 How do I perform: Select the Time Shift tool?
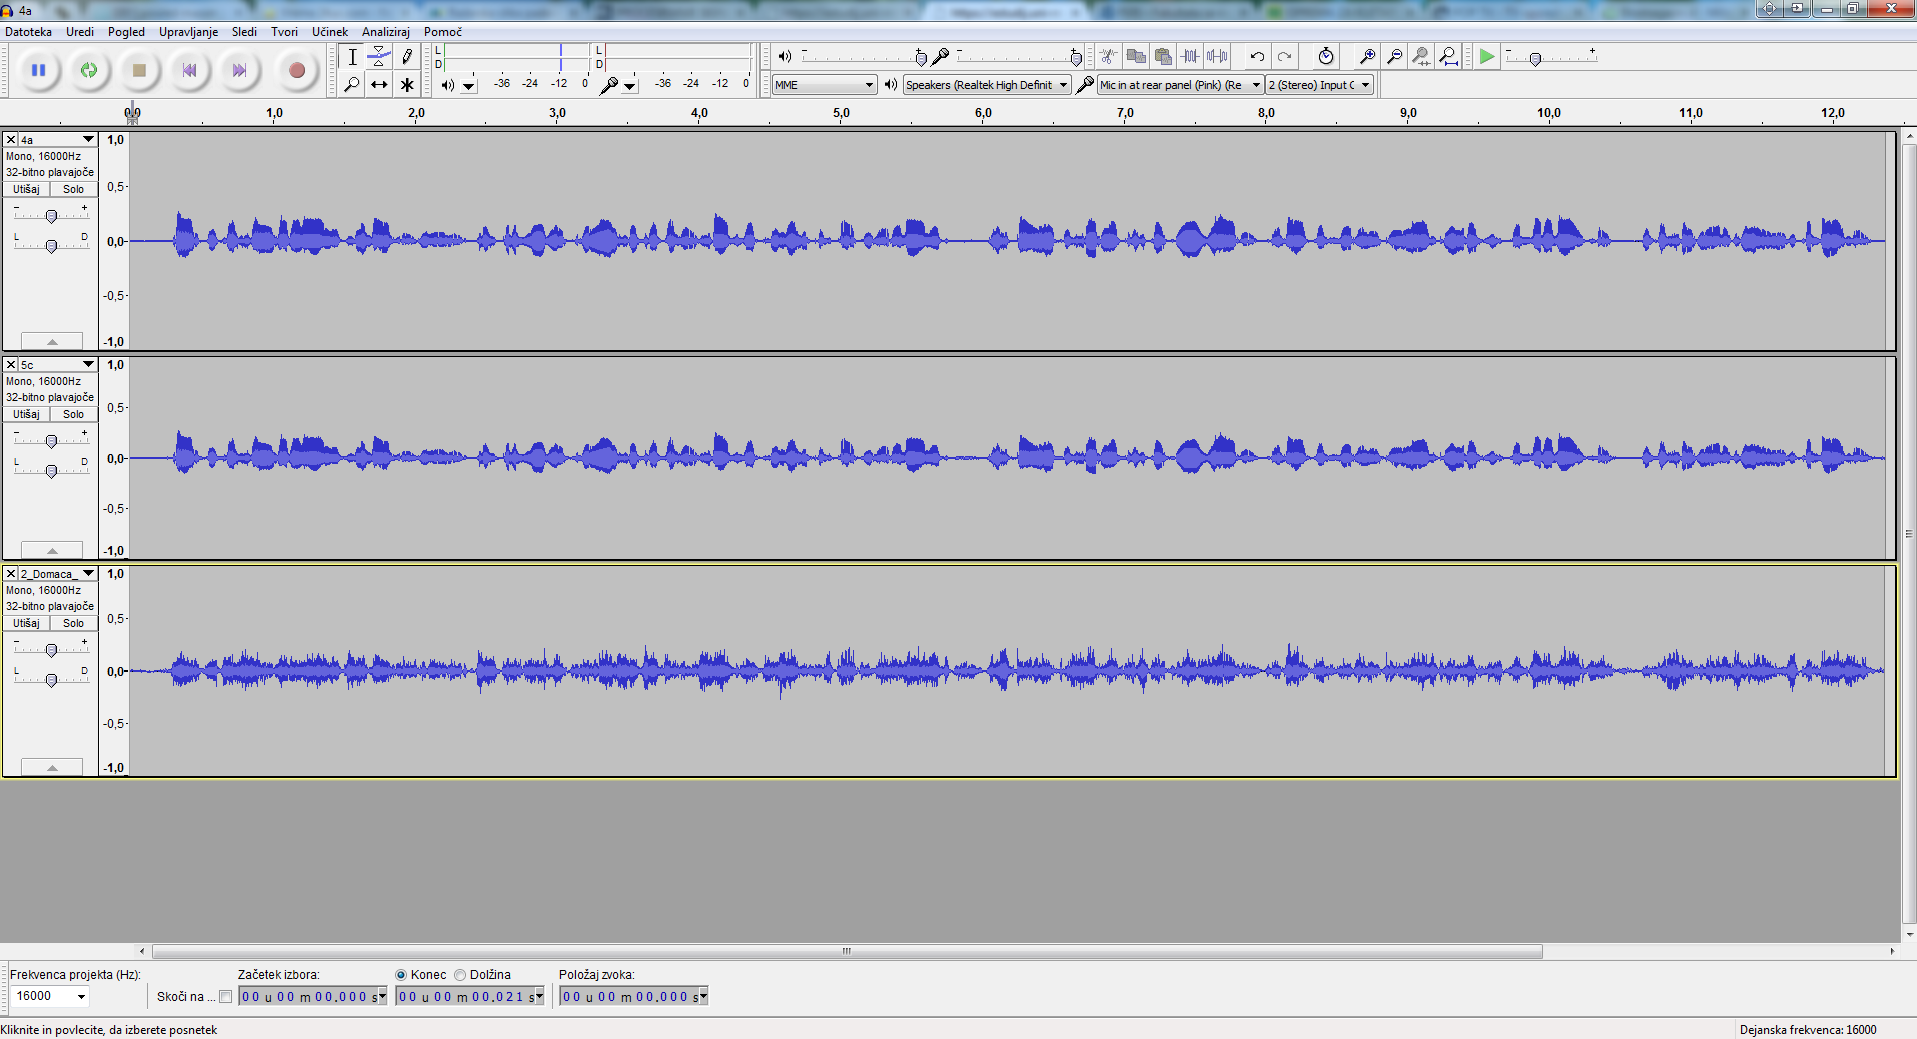click(379, 85)
